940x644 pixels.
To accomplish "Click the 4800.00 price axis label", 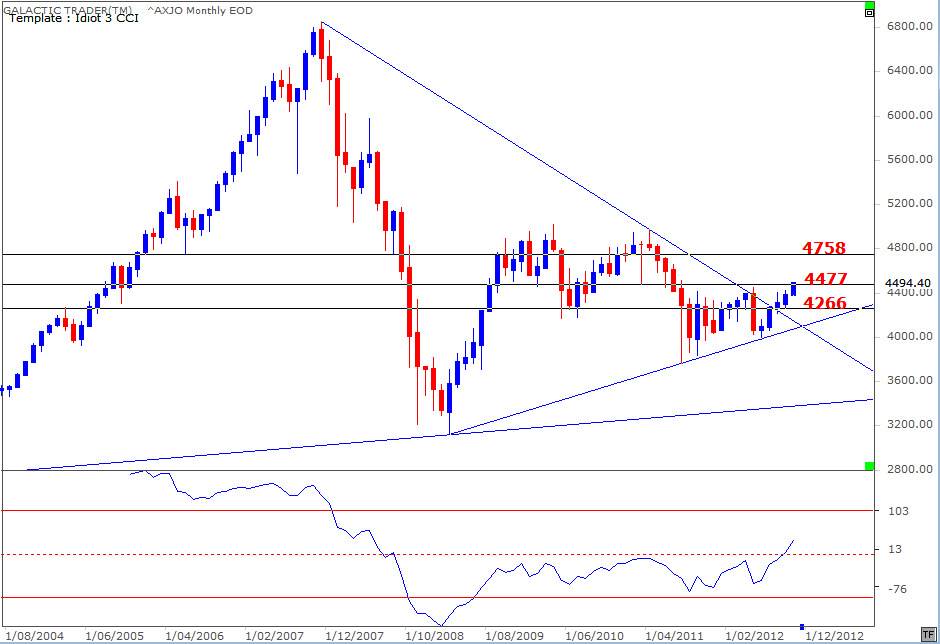I will [x=909, y=248].
